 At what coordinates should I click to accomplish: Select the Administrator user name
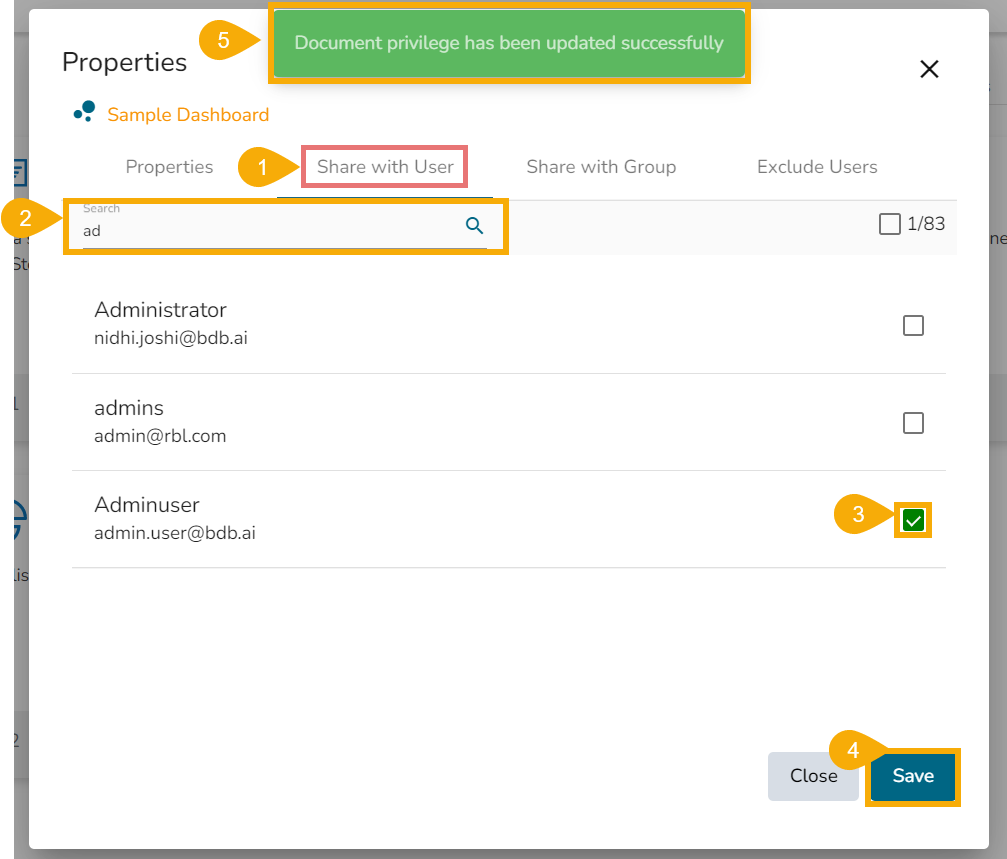(x=160, y=310)
